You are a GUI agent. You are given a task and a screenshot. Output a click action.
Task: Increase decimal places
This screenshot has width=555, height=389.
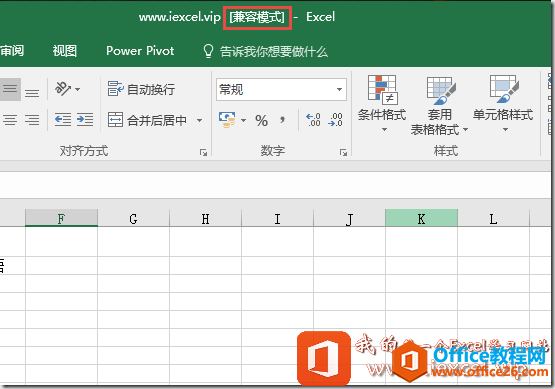[x=313, y=120]
